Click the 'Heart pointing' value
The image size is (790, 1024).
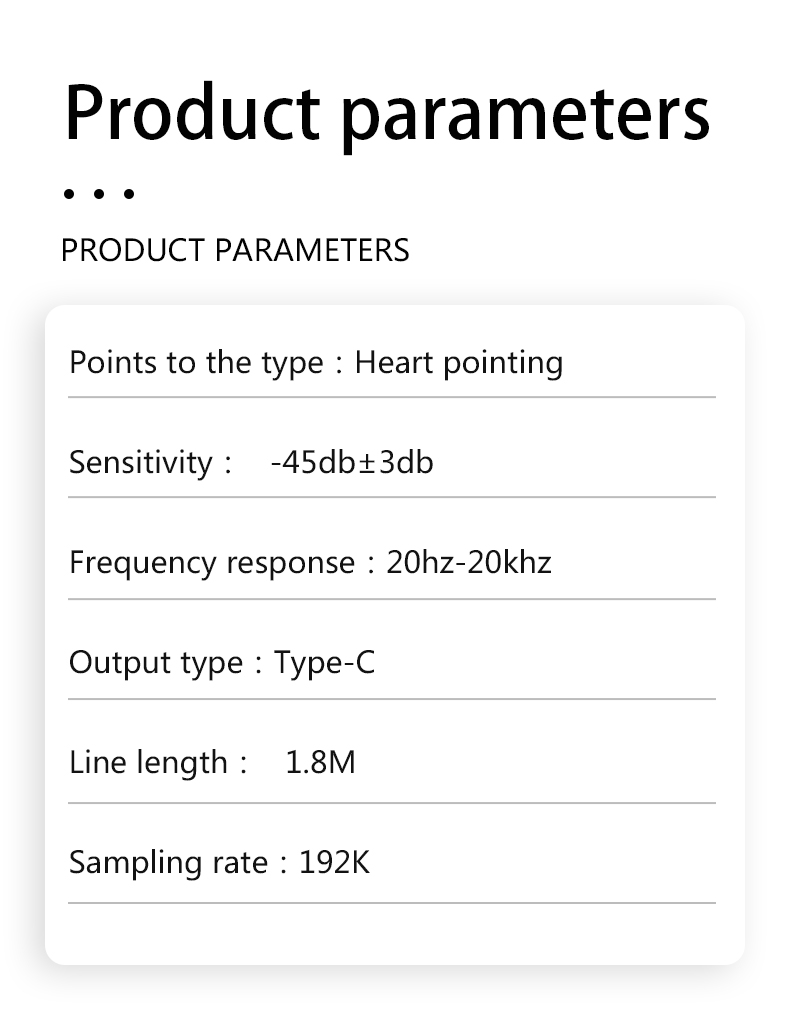point(458,362)
